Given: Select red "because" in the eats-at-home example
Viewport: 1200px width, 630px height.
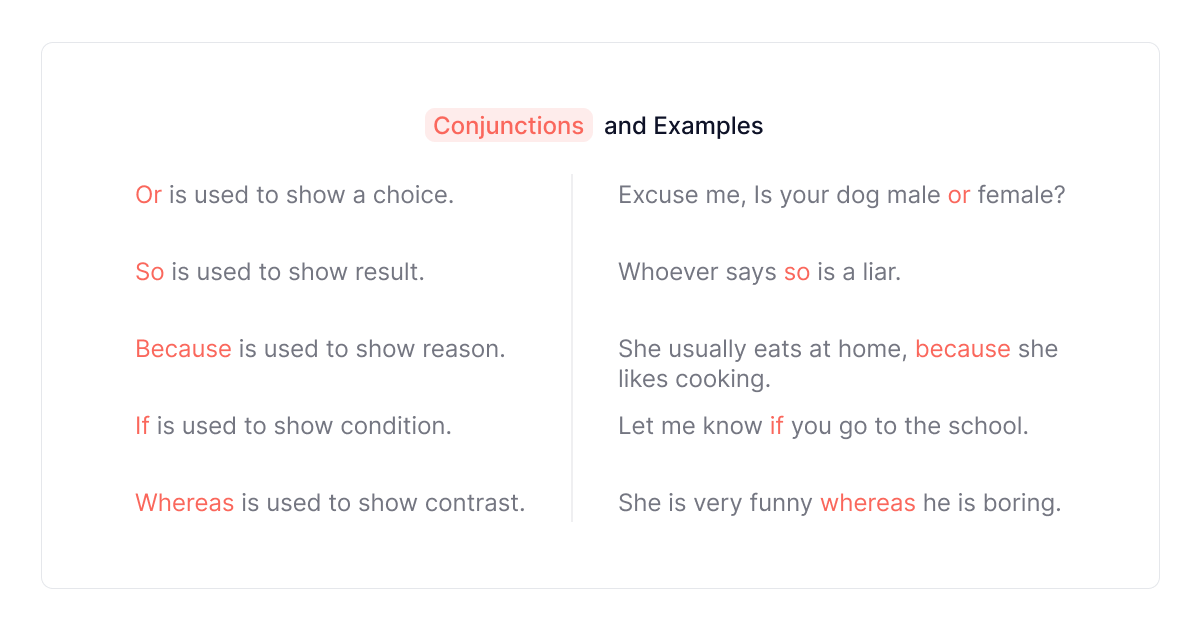Looking at the screenshot, I should 962,349.
